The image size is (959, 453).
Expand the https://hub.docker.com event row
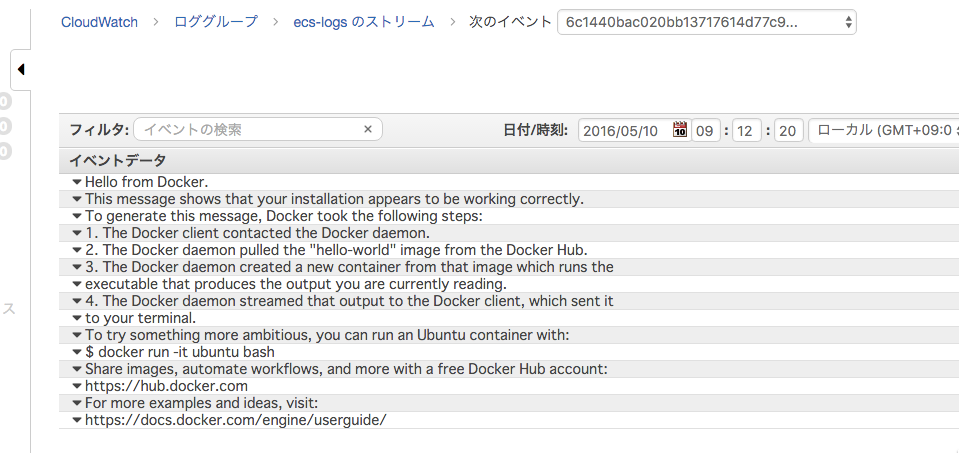coord(77,386)
